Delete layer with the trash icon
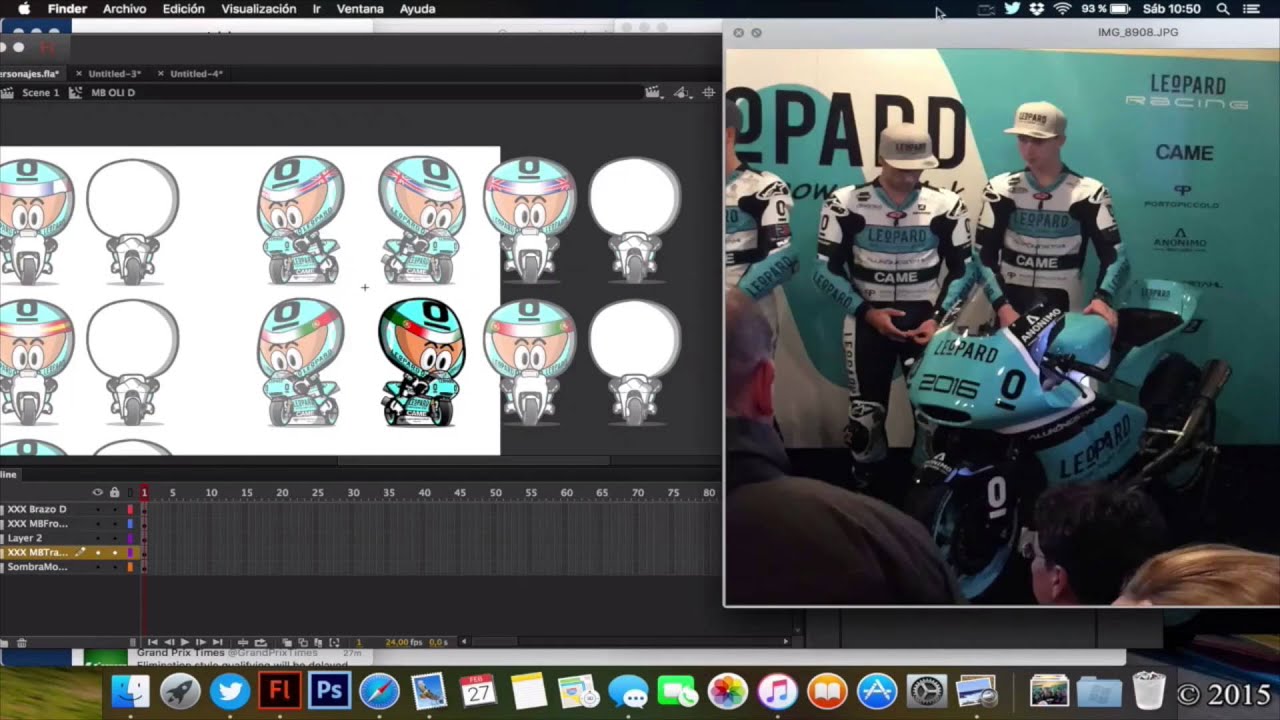 click(22, 643)
